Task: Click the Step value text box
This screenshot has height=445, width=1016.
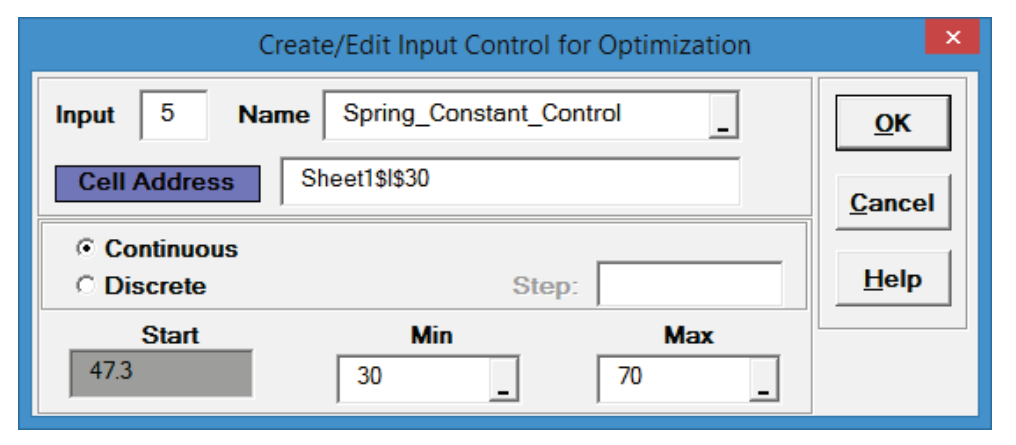Action: [690, 285]
